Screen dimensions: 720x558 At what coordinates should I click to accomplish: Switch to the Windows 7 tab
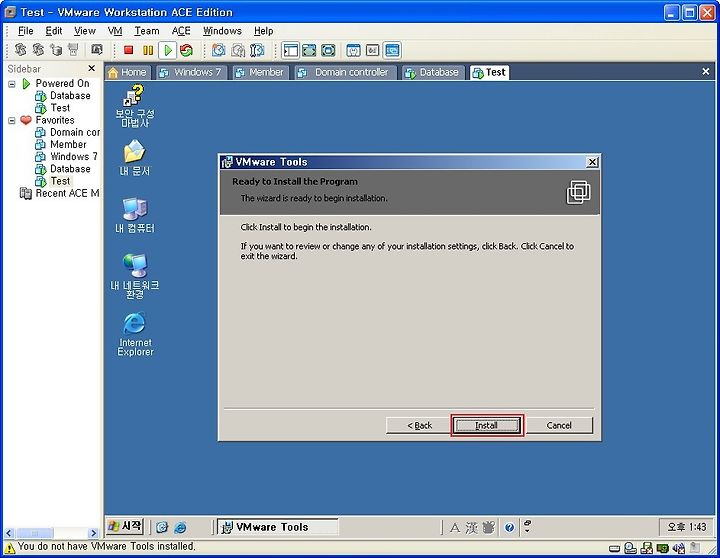point(191,73)
